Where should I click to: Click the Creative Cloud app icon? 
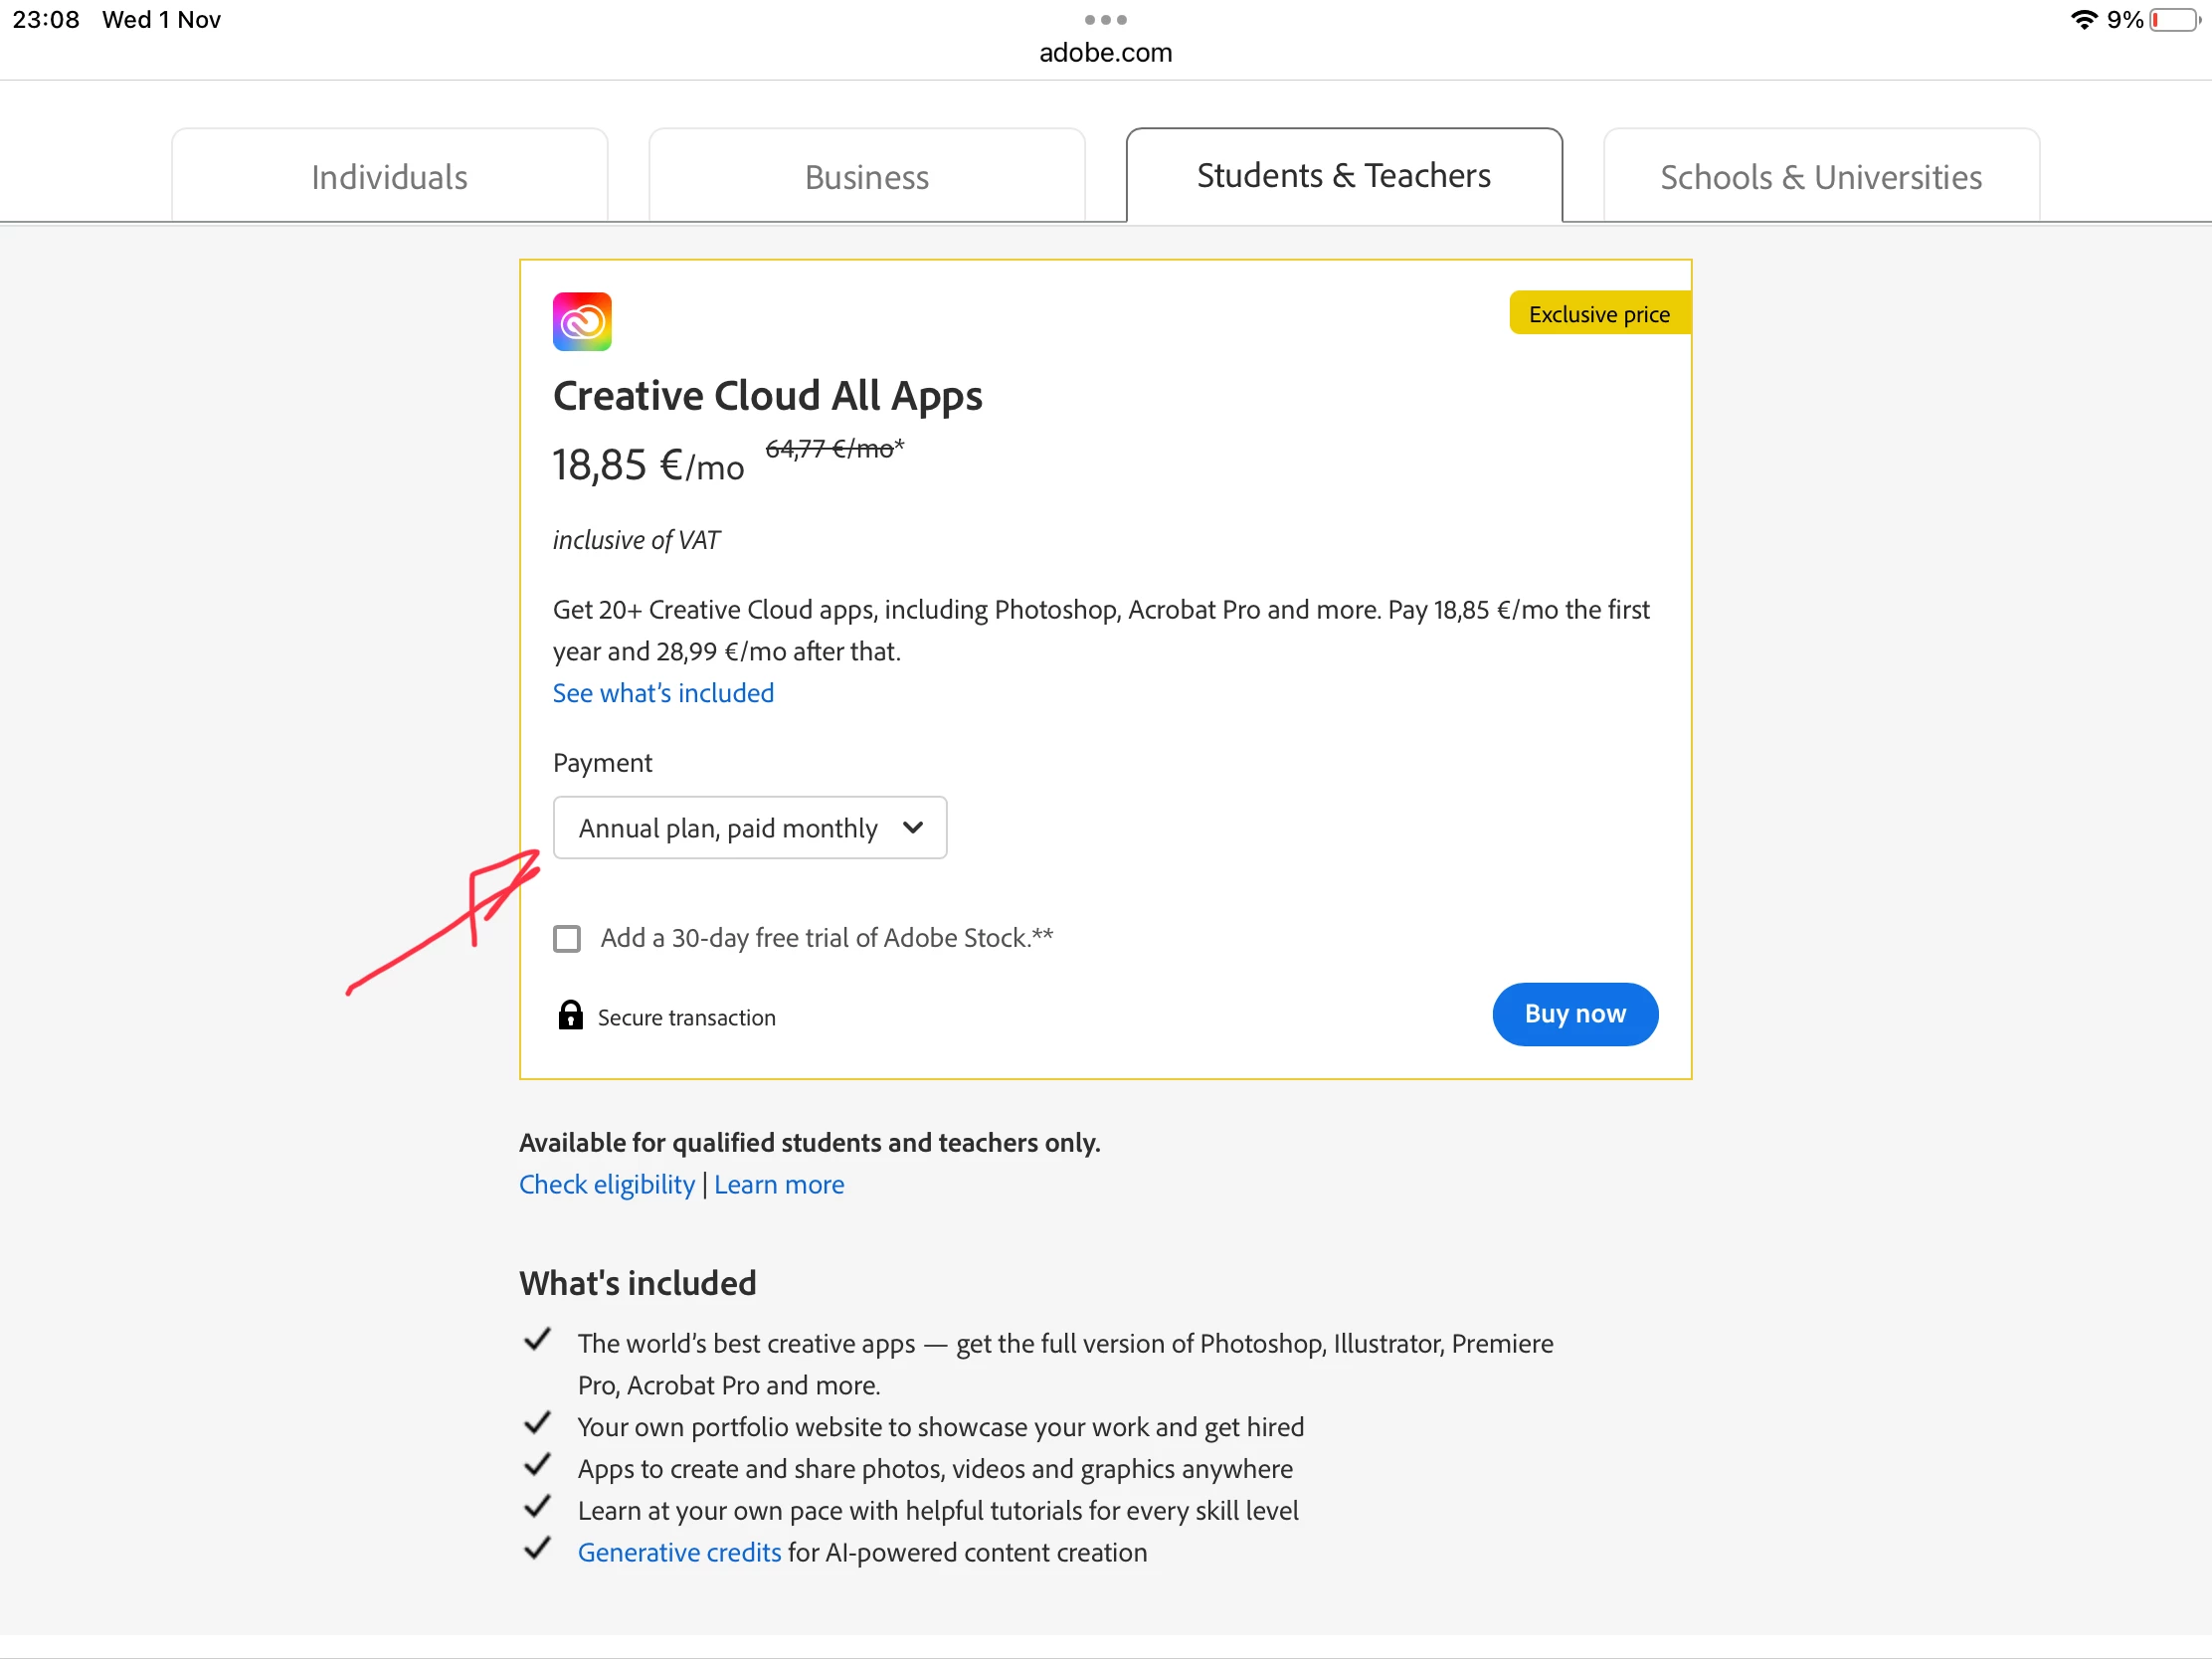pos(582,321)
